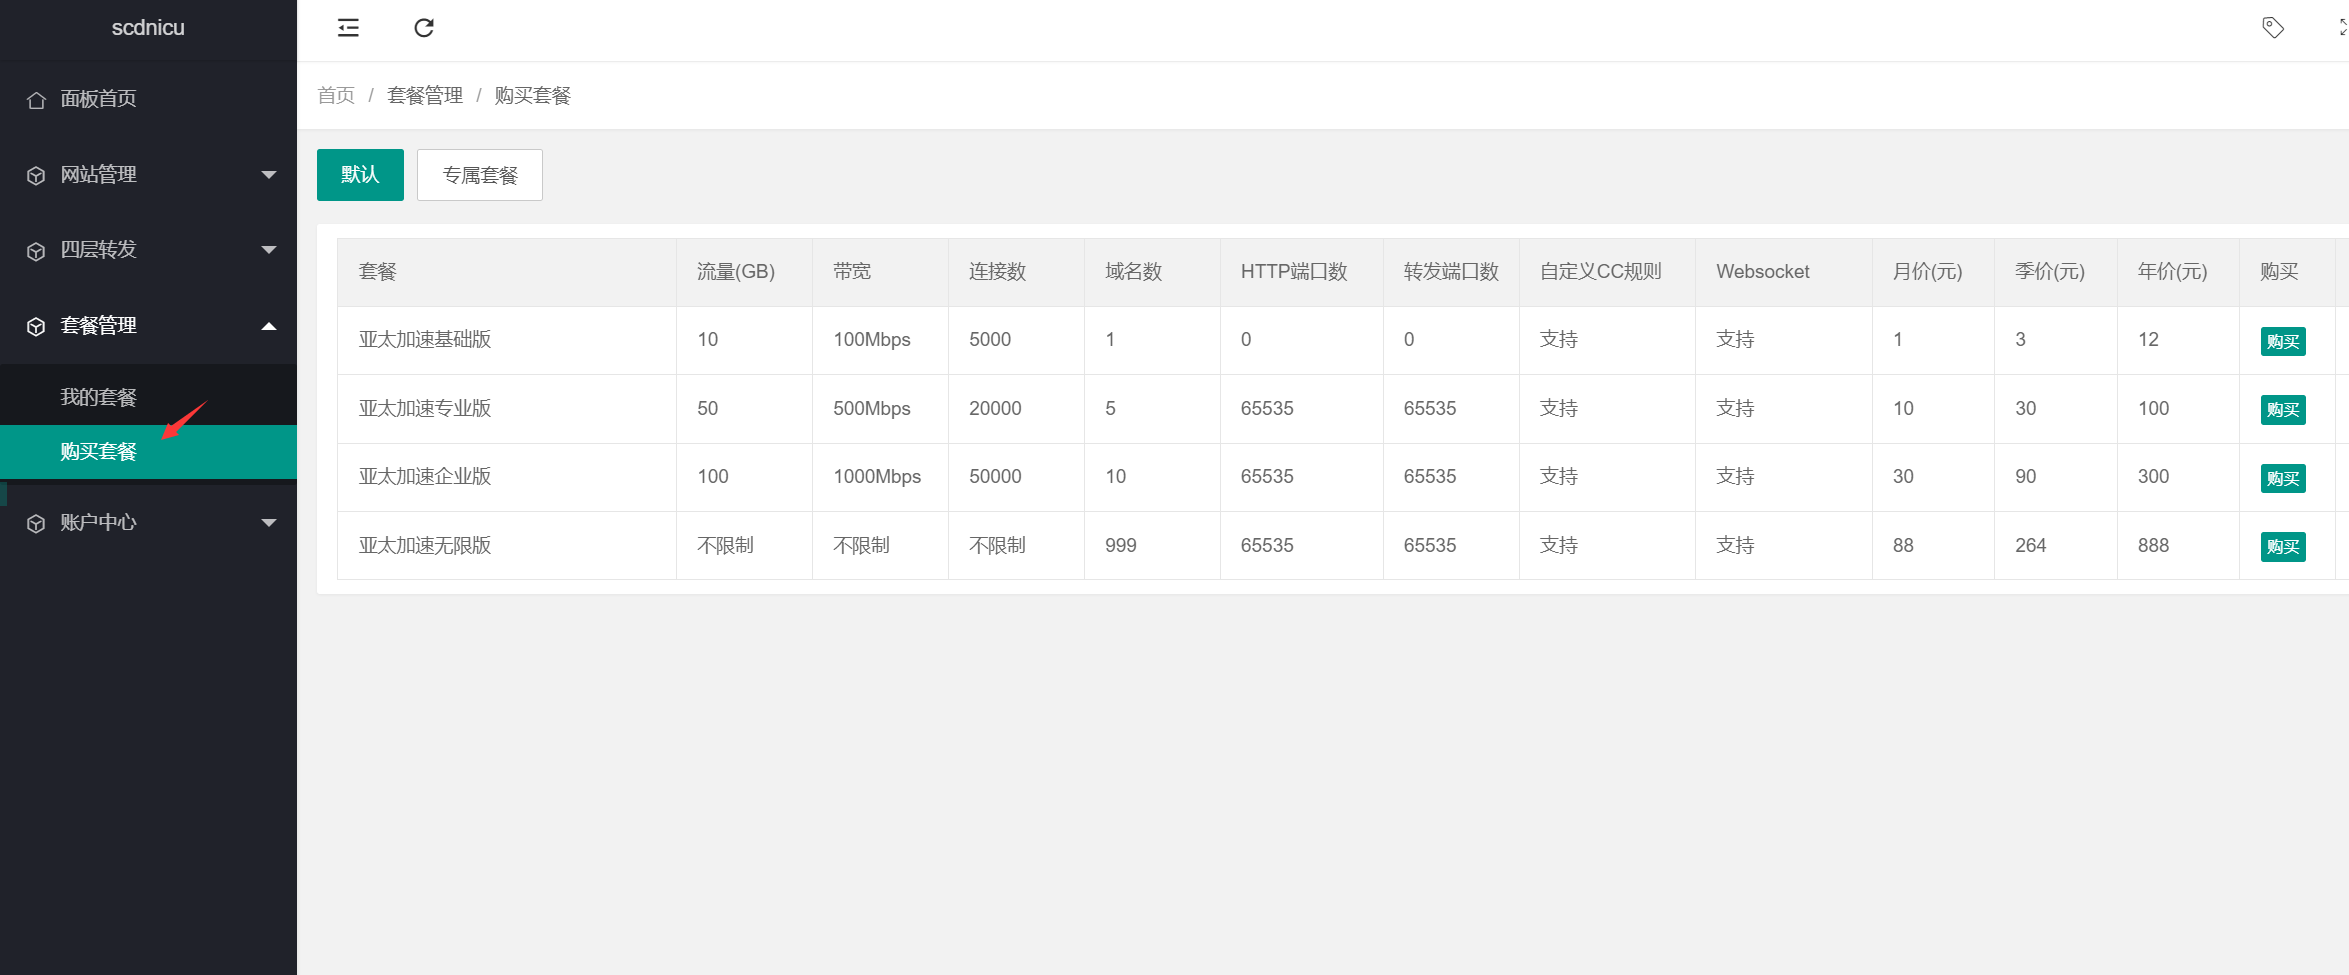The height and width of the screenshot is (975, 2349).
Task: Expand the 四层转发 menu section
Action: point(148,250)
